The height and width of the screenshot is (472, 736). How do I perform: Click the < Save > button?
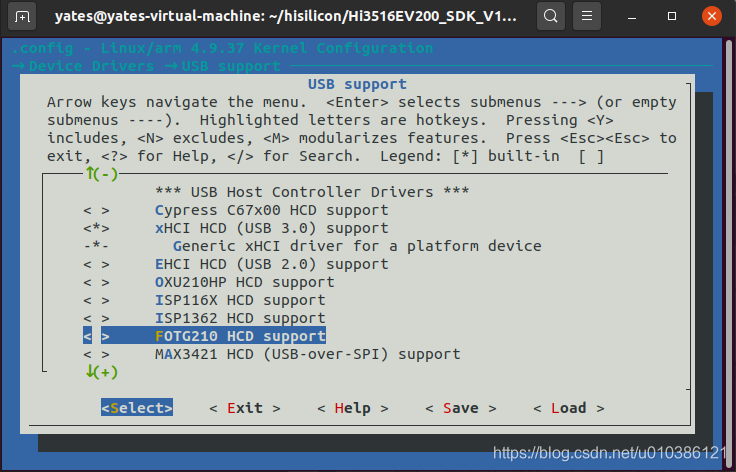460,408
